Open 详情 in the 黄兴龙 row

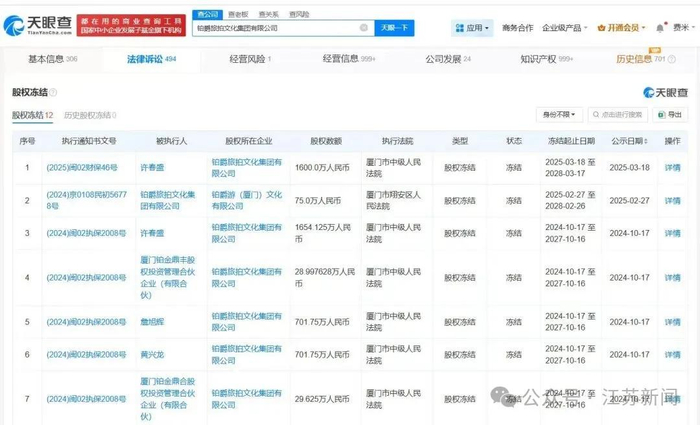pos(672,354)
